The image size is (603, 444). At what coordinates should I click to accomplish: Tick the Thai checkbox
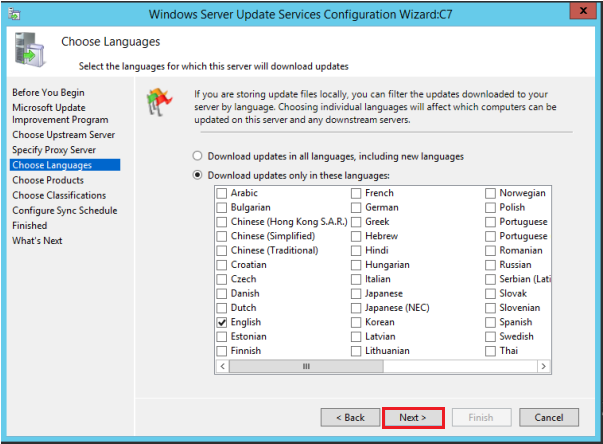[x=490, y=351]
